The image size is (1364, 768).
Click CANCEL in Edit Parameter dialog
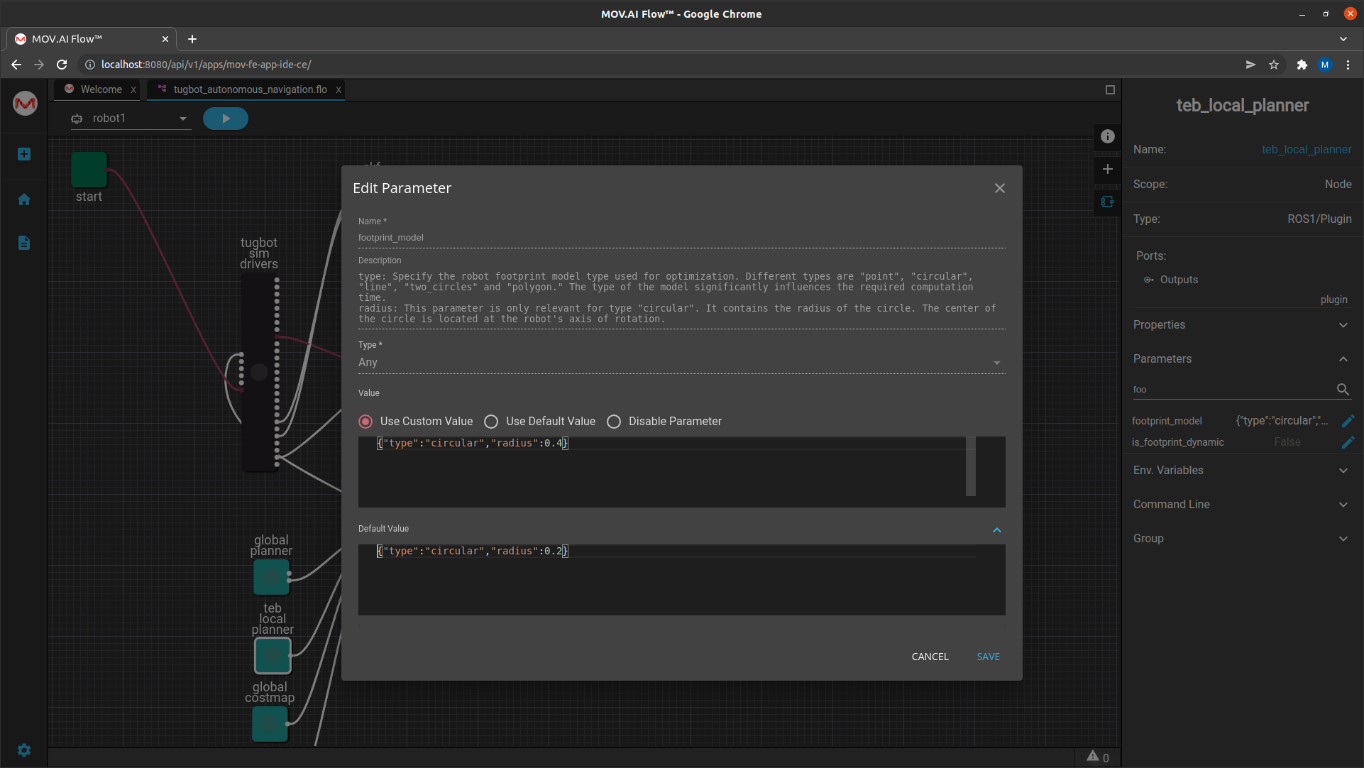(930, 657)
